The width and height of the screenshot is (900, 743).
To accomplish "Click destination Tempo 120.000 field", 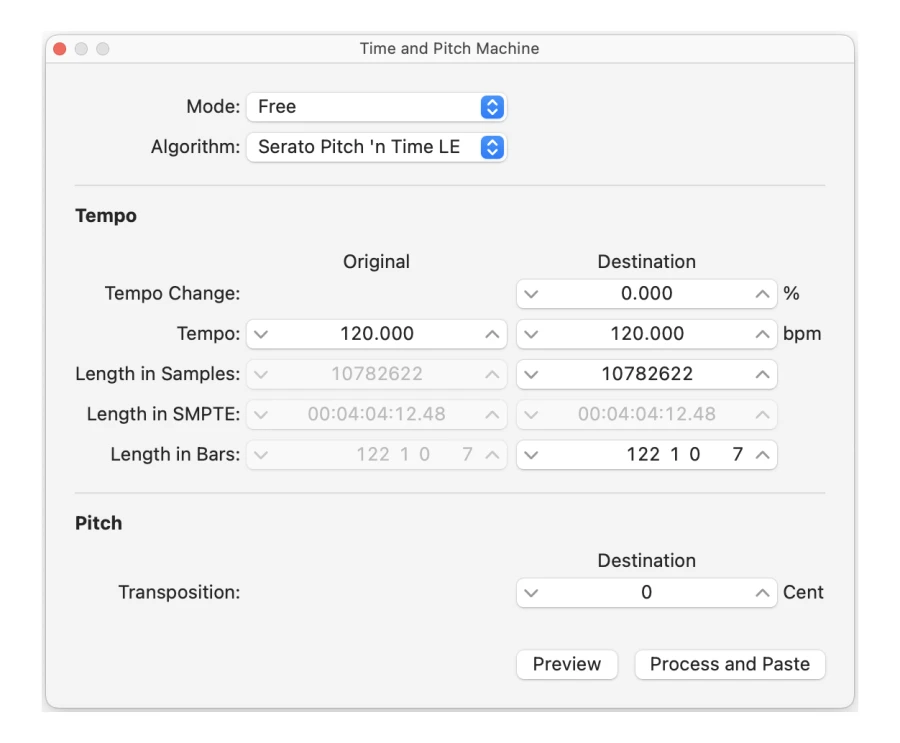I will (x=647, y=334).
